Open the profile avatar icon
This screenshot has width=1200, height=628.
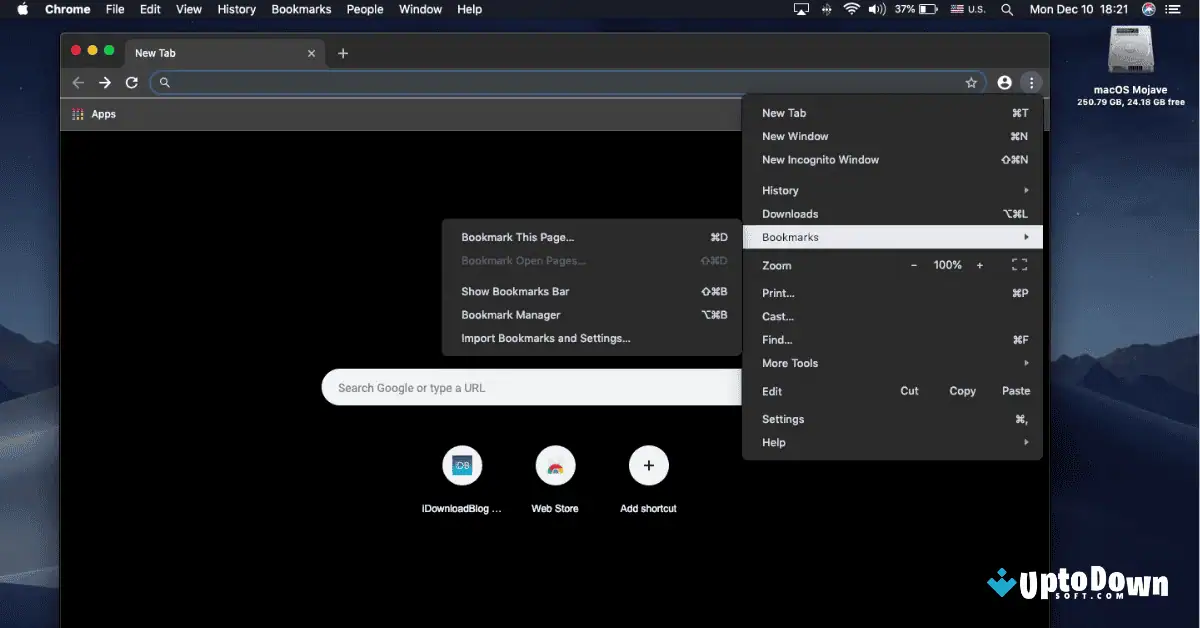click(1004, 83)
